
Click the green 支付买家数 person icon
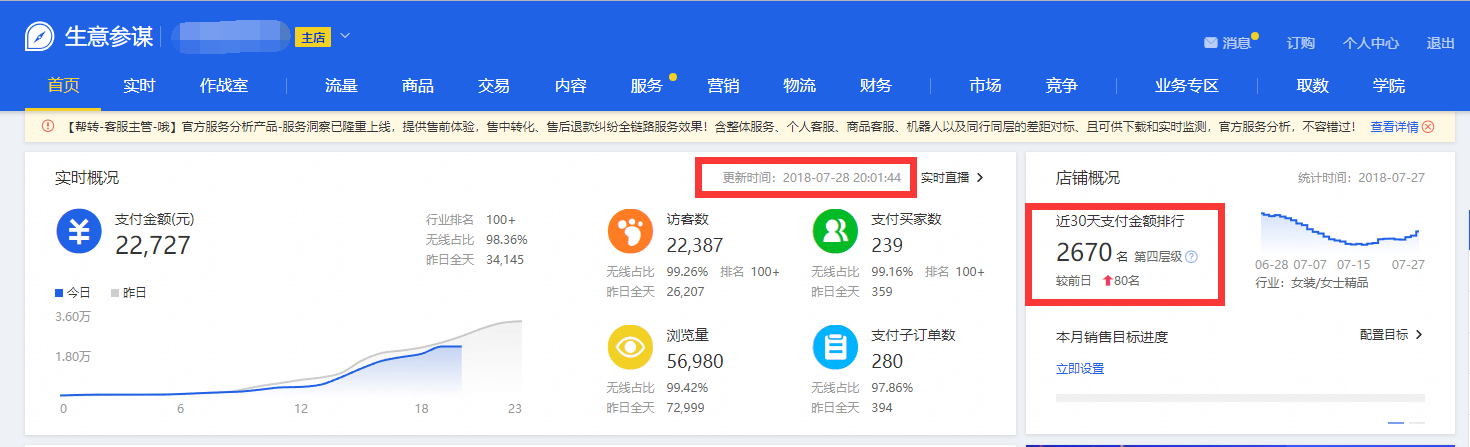click(837, 232)
